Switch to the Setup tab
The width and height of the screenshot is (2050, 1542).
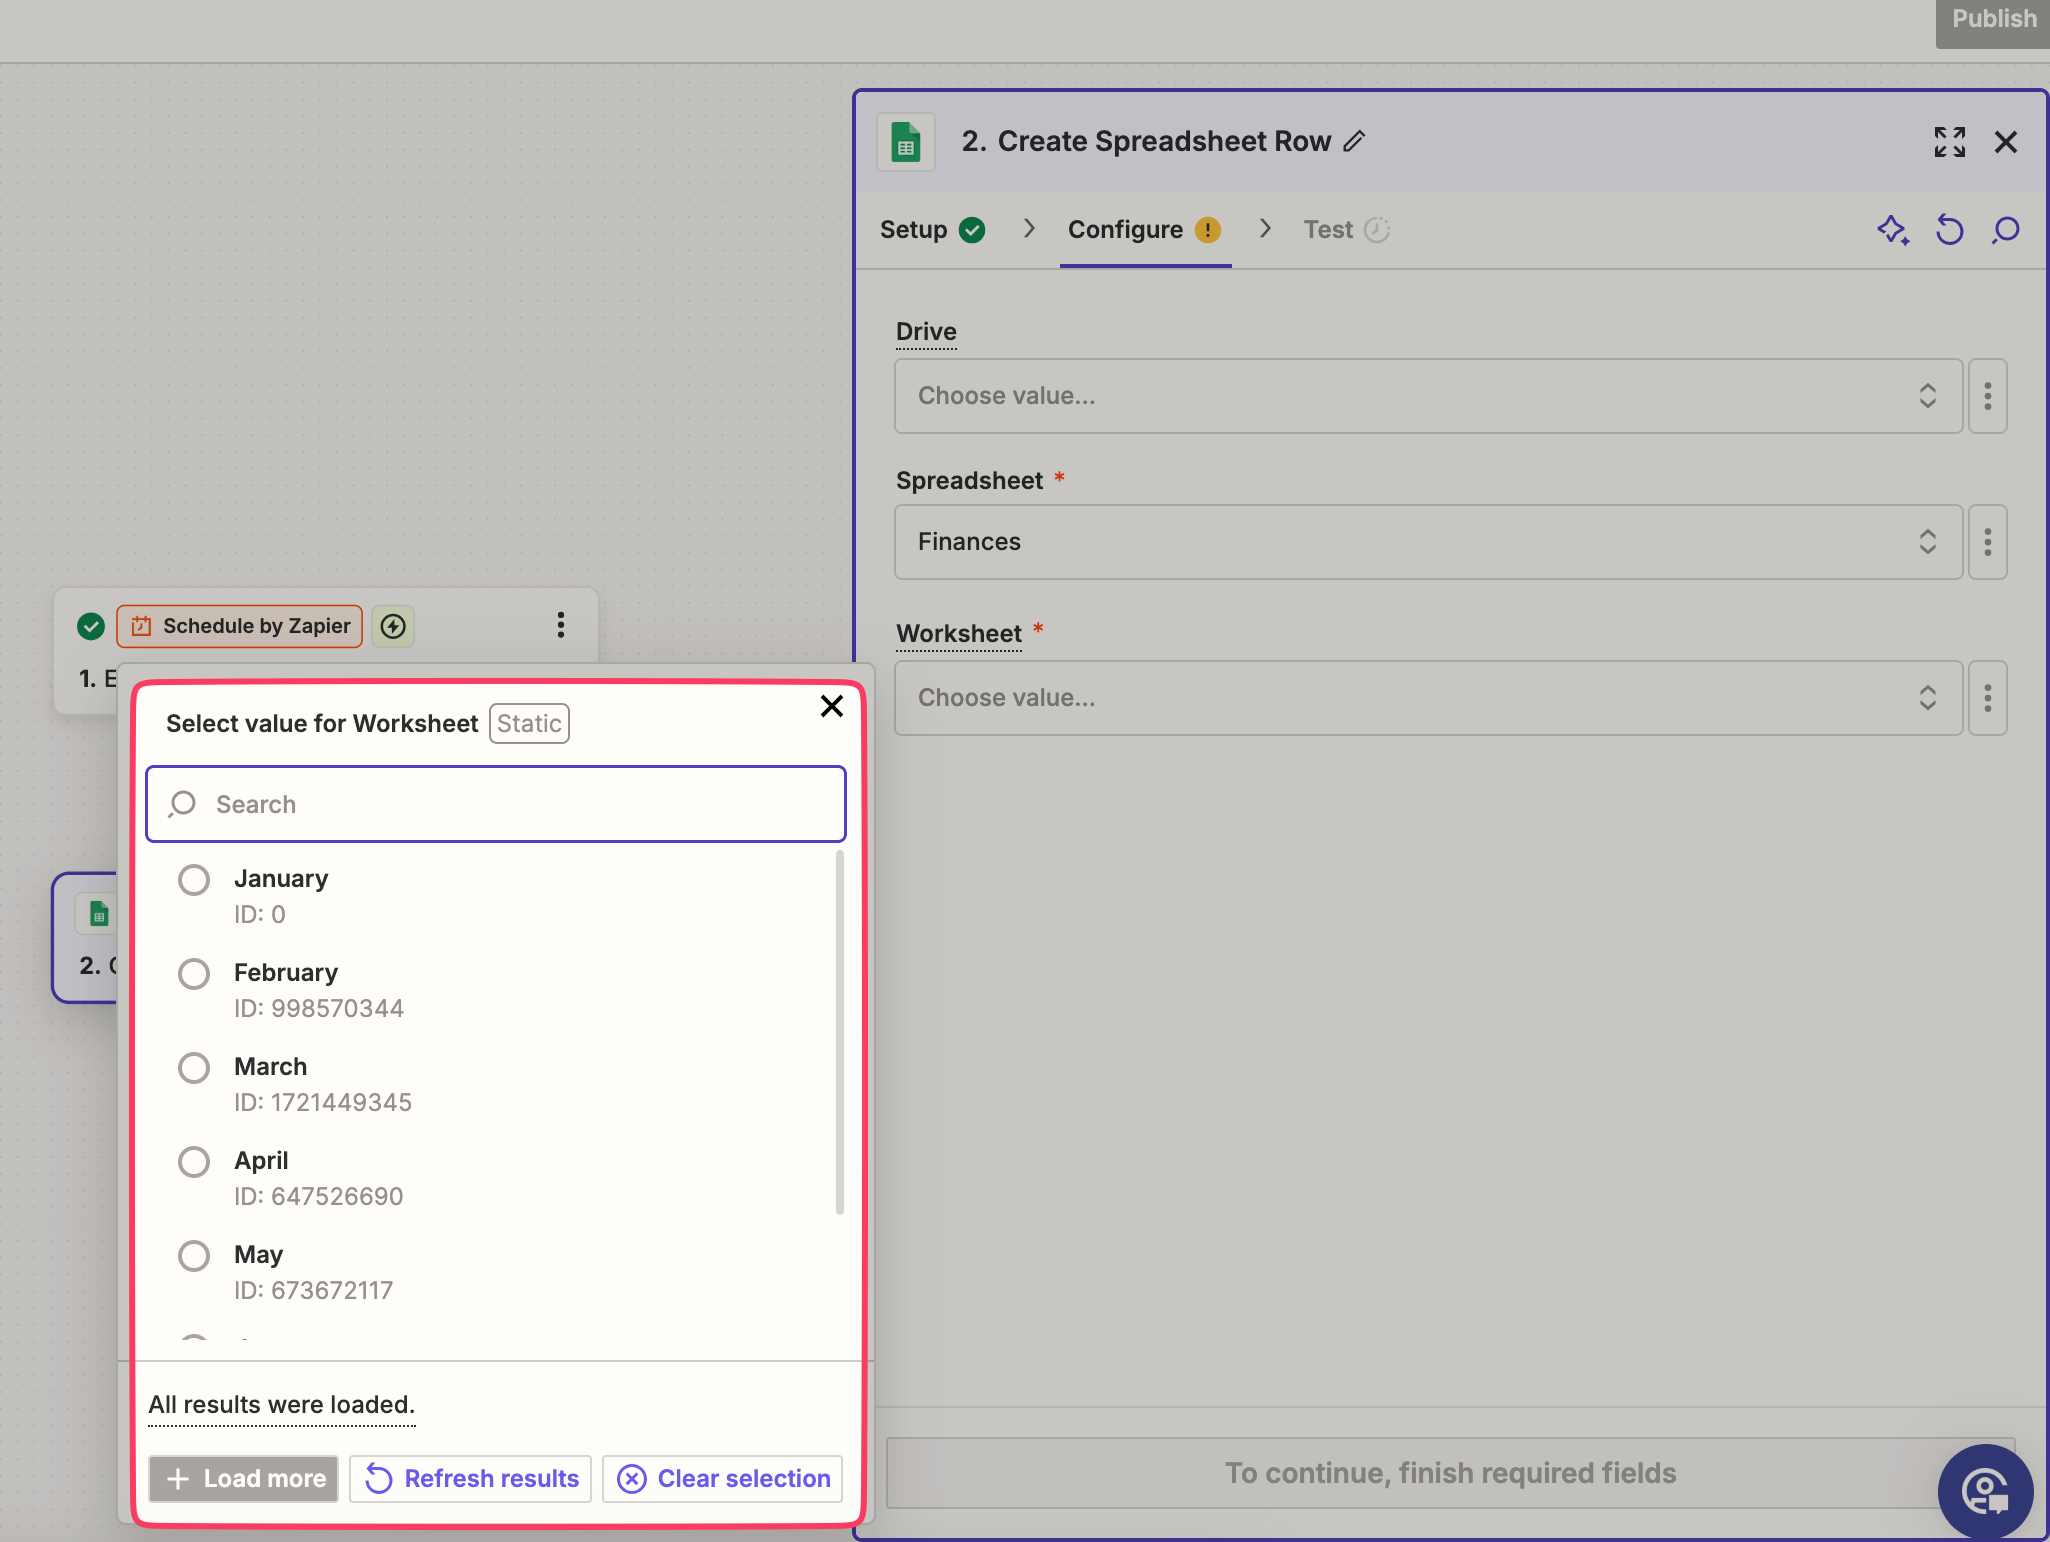tap(932, 230)
